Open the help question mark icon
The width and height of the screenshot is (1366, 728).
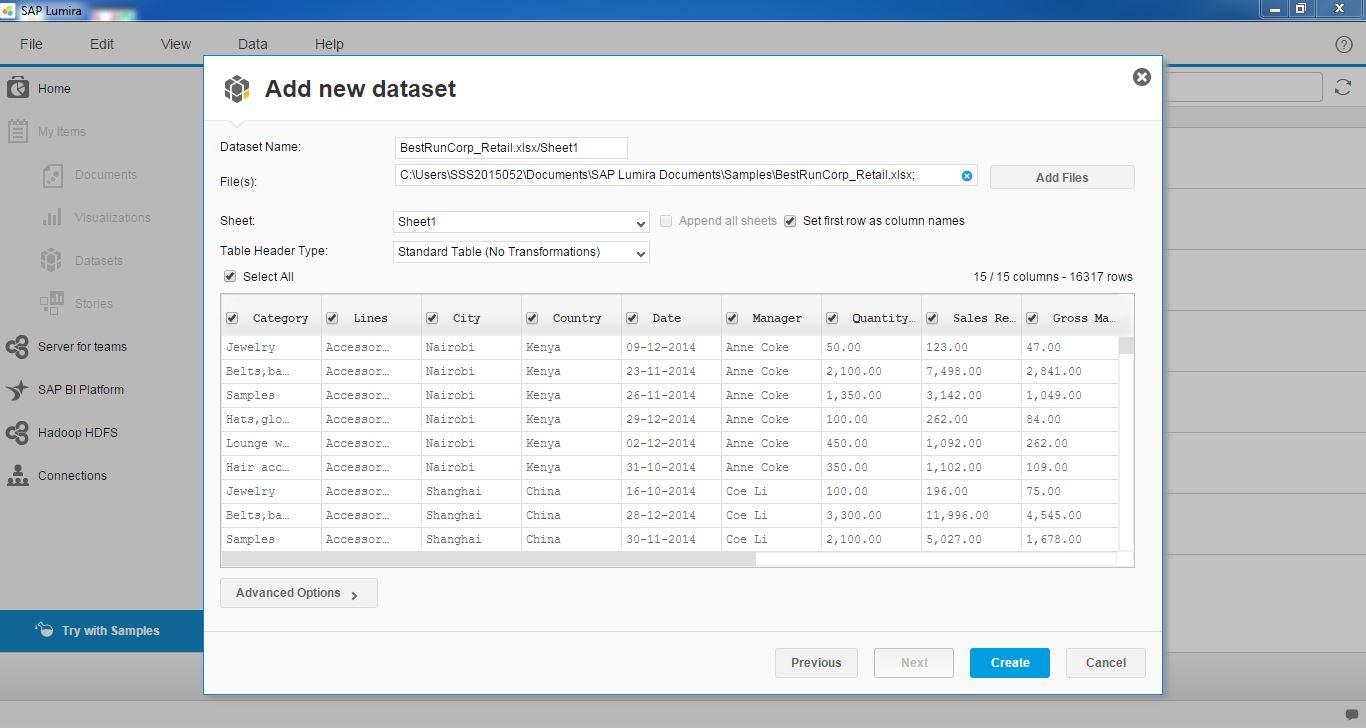[x=1344, y=44]
